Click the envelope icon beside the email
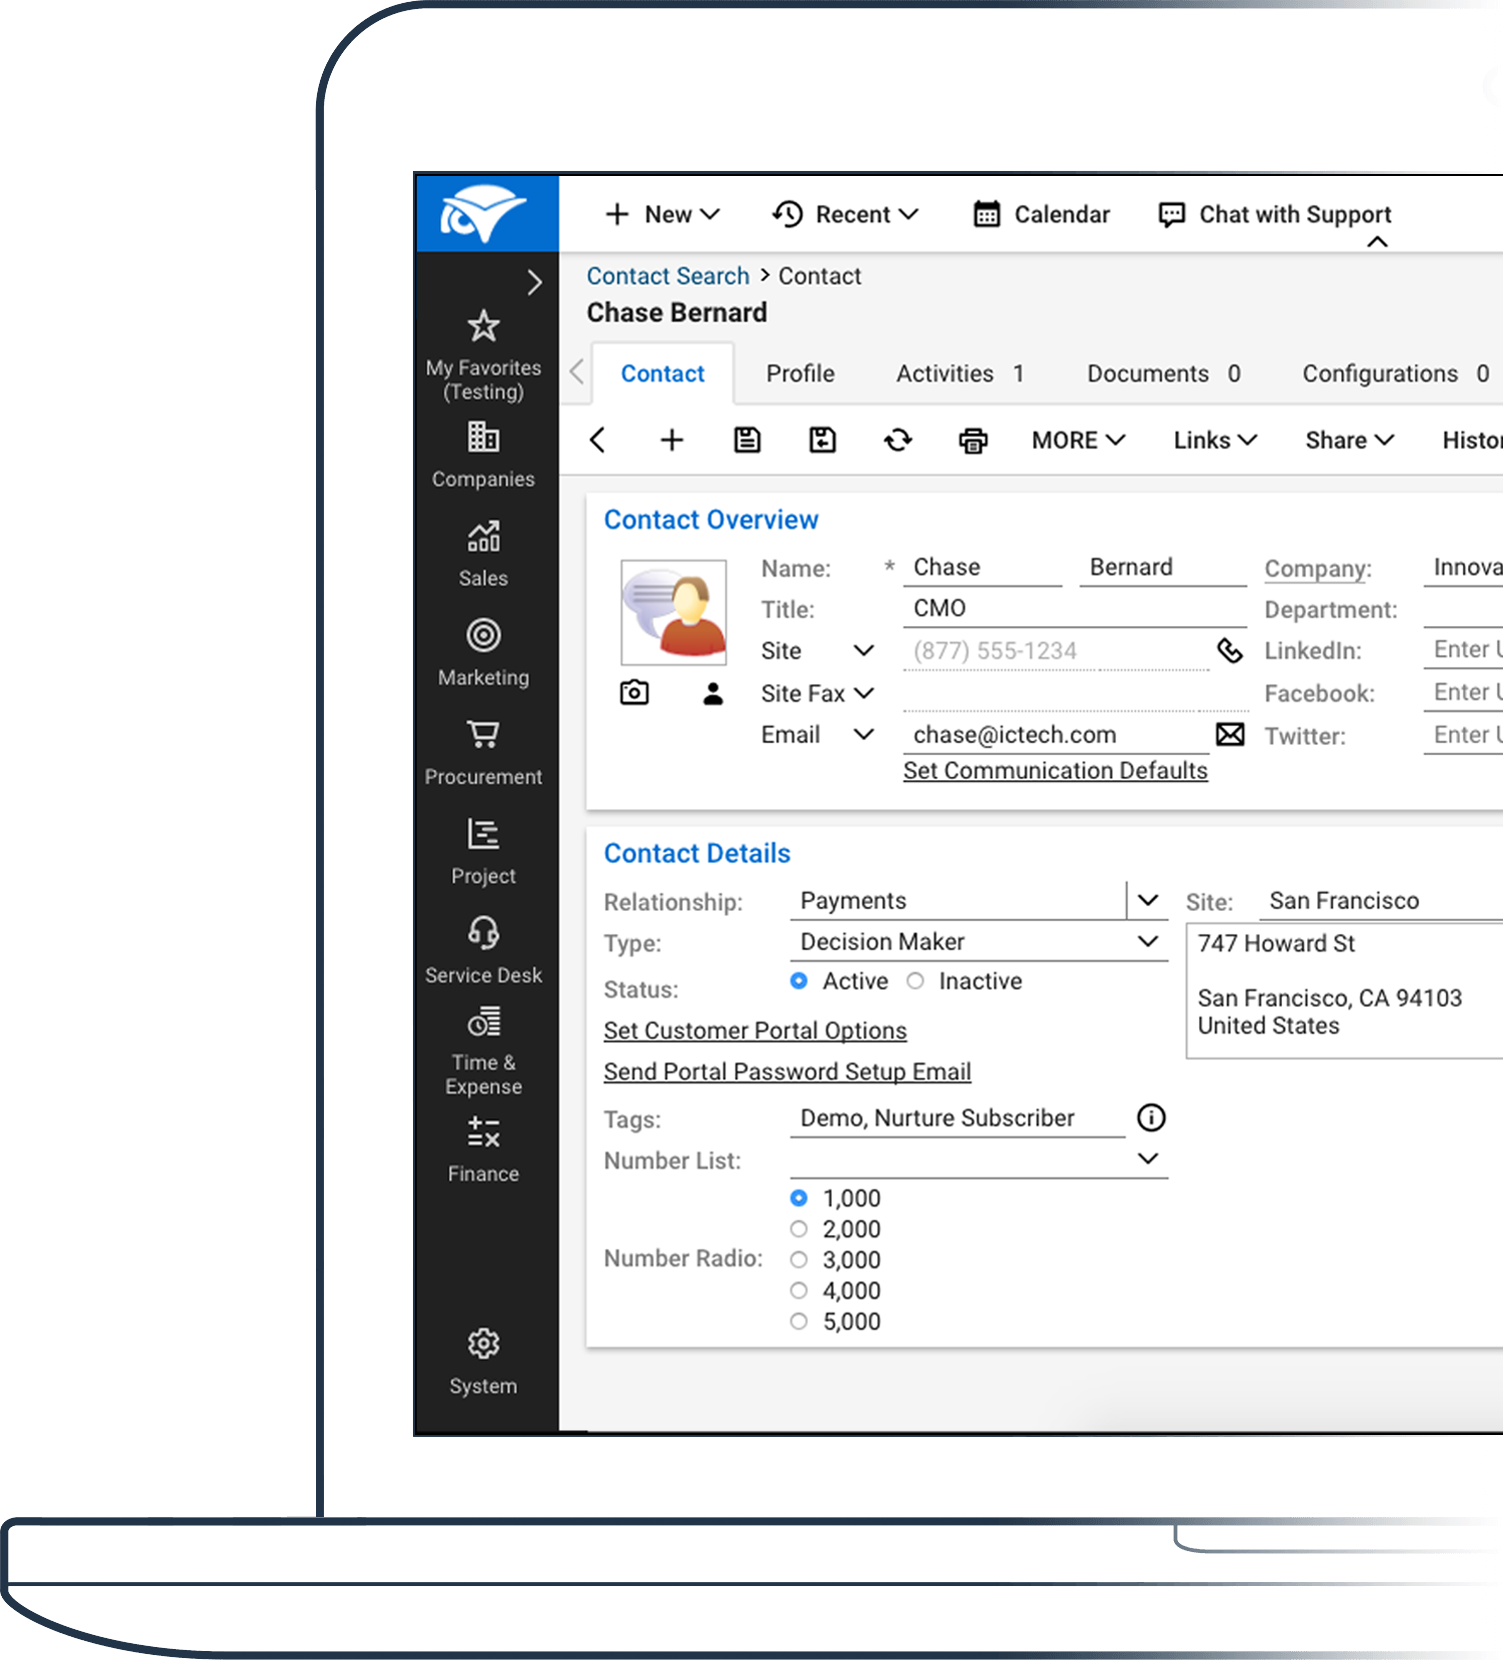This screenshot has width=1503, height=1660. point(1230,735)
